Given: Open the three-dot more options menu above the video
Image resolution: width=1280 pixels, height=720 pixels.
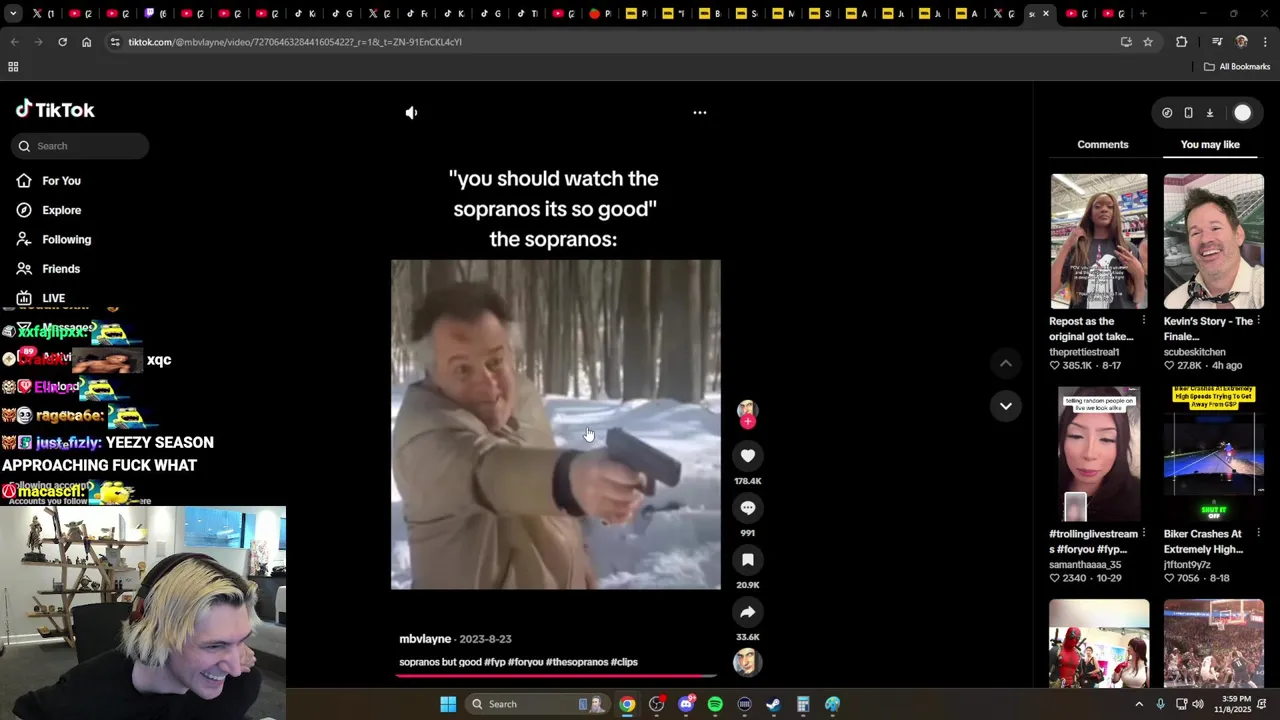Looking at the screenshot, I should click(x=700, y=113).
